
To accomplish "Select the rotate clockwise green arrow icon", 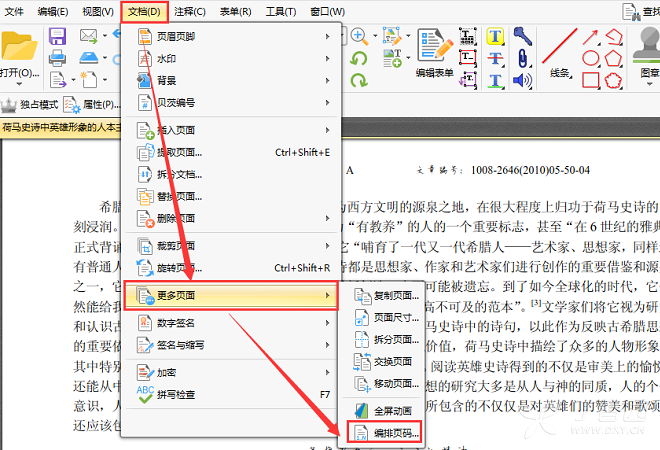I will click(x=359, y=80).
